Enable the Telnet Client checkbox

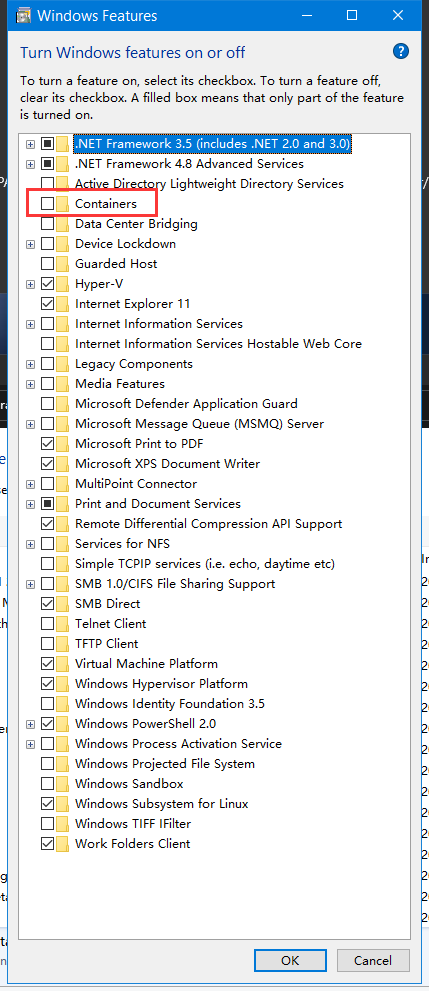pos(47,624)
